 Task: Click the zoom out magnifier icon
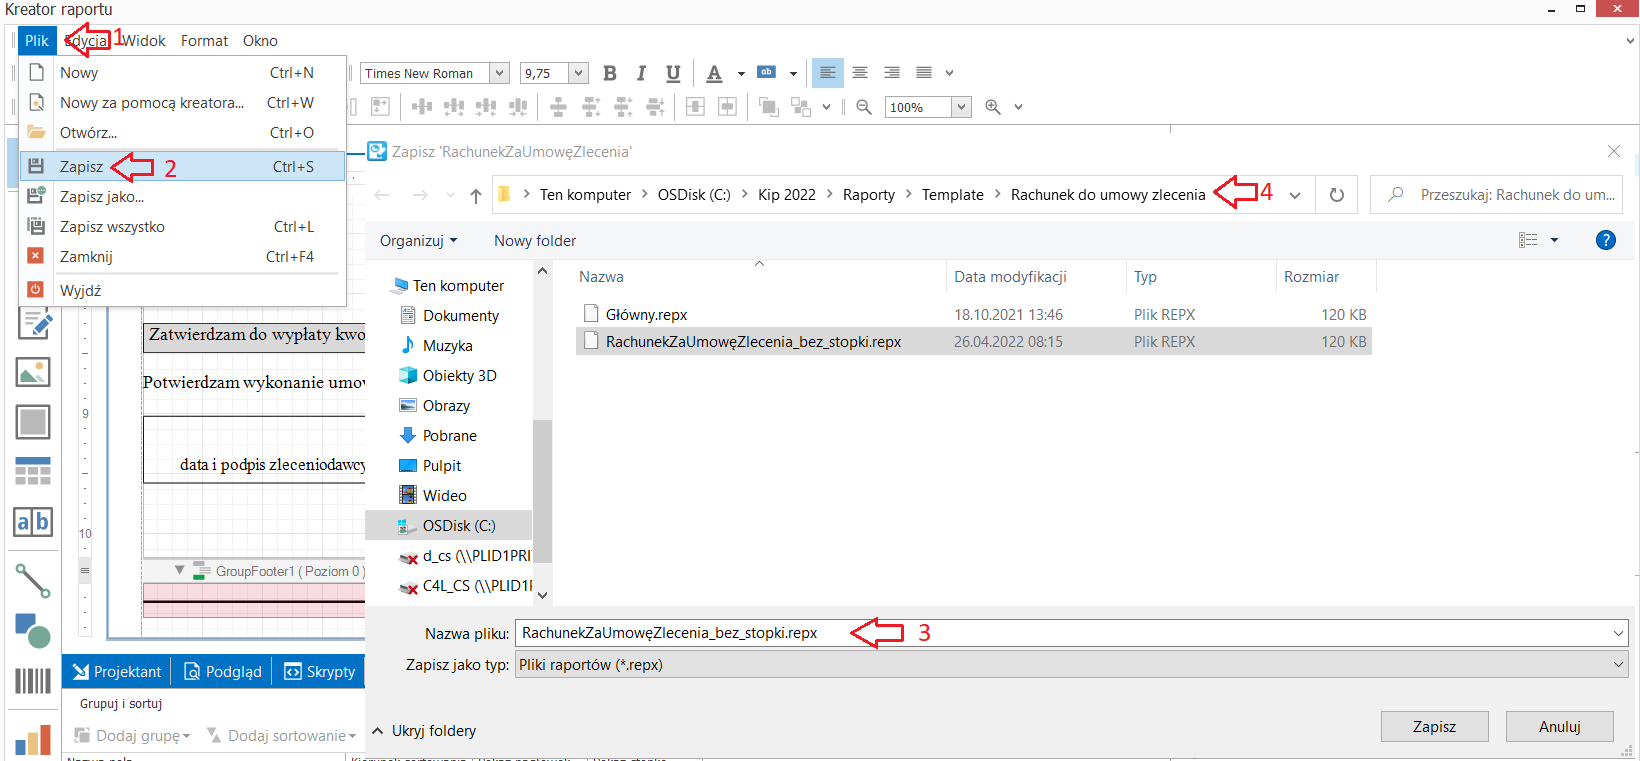coord(864,107)
